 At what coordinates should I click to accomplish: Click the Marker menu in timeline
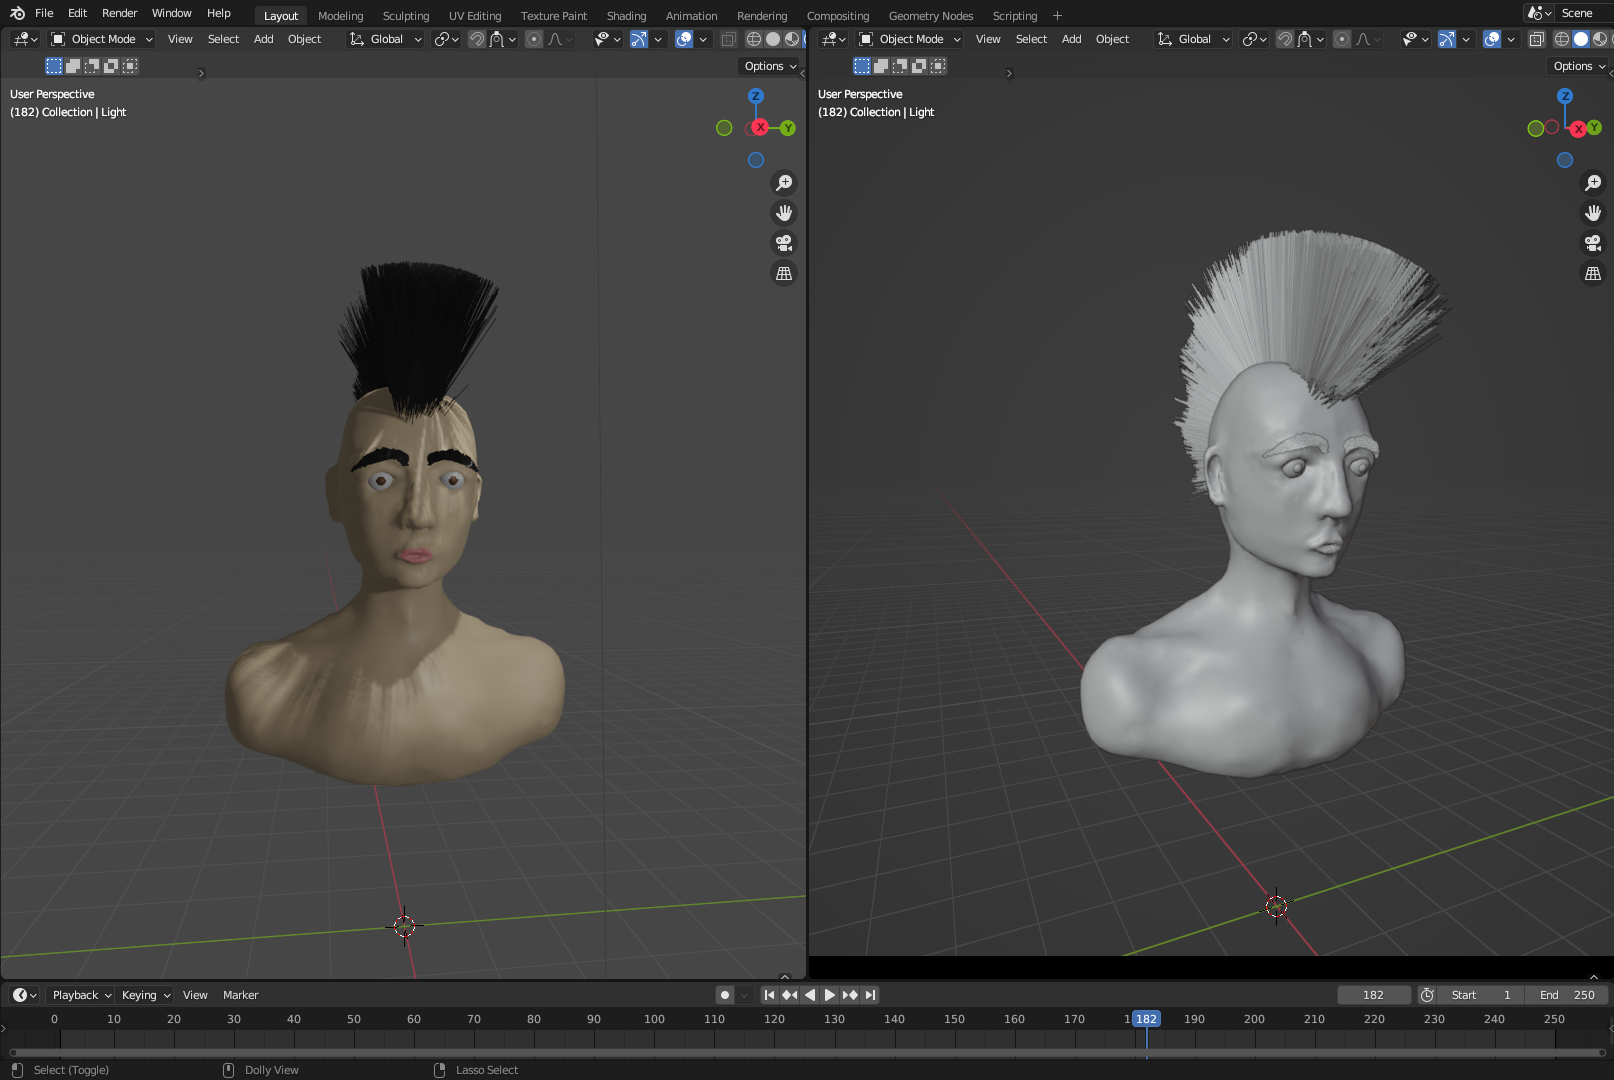click(x=240, y=995)
